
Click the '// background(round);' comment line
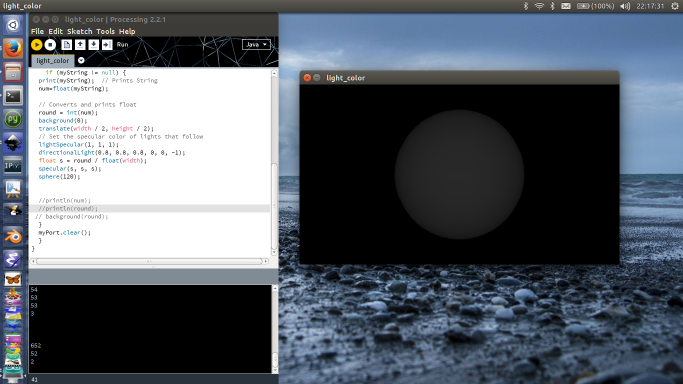[x=71, y=216]
